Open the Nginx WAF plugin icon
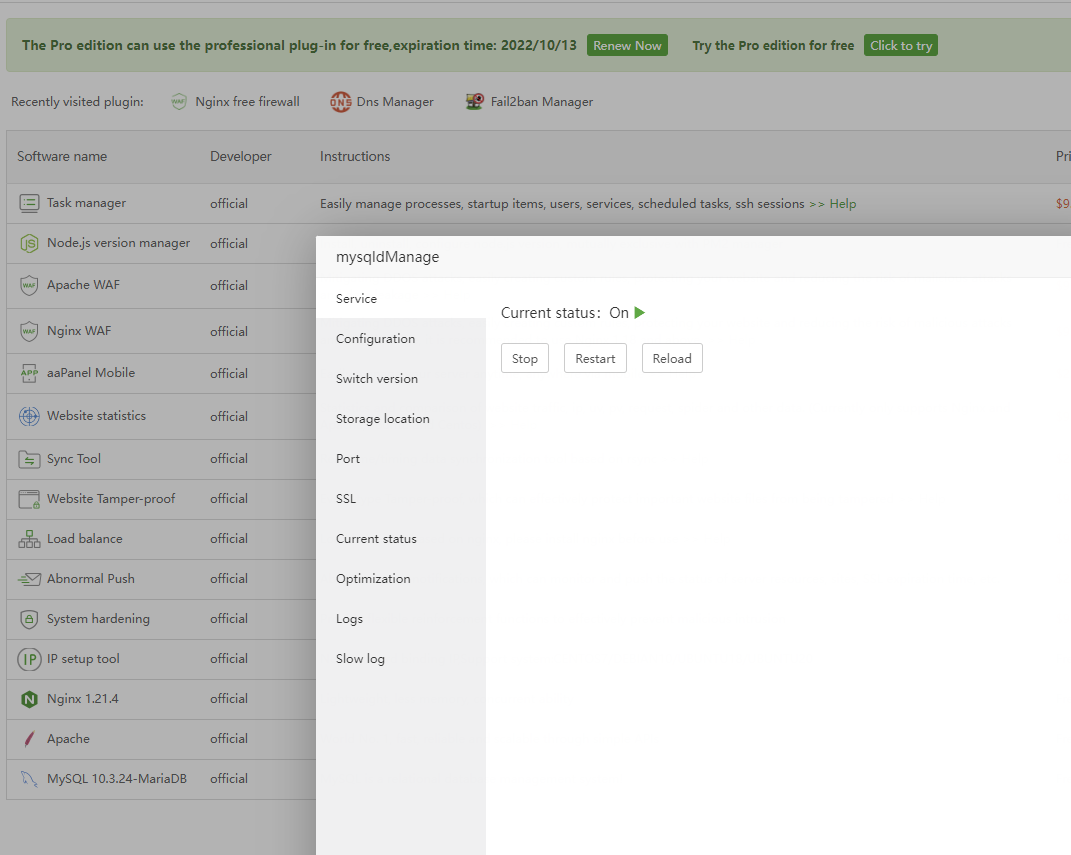 pyautogui.click(x=28, y=331)
